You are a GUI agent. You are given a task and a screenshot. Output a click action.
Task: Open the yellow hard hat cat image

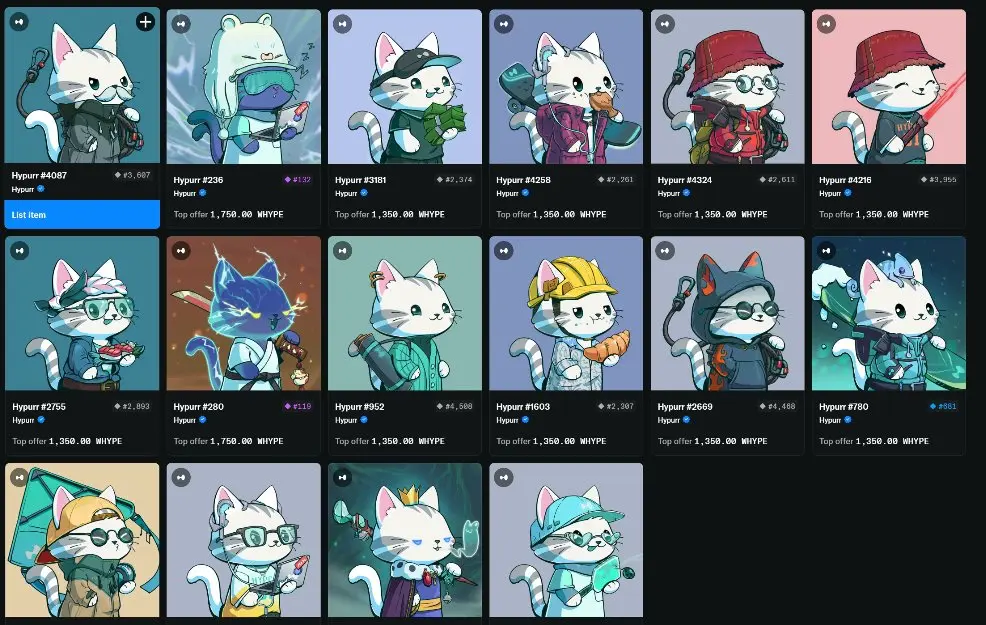point(566,313)
